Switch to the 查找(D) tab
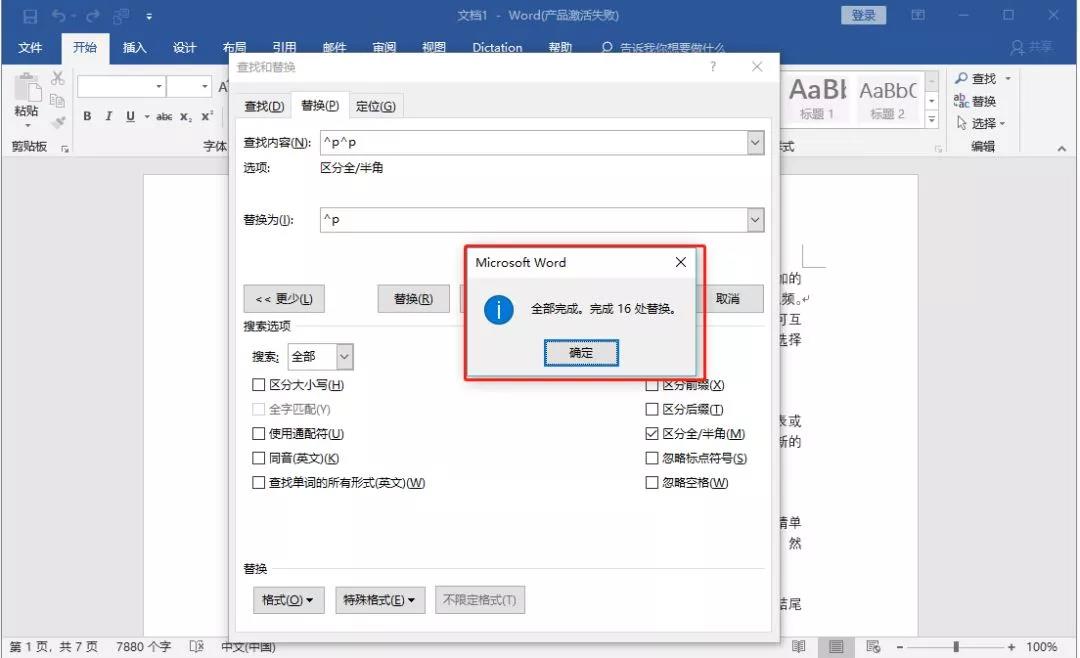The image size is (1080, 658). [264, 106]
